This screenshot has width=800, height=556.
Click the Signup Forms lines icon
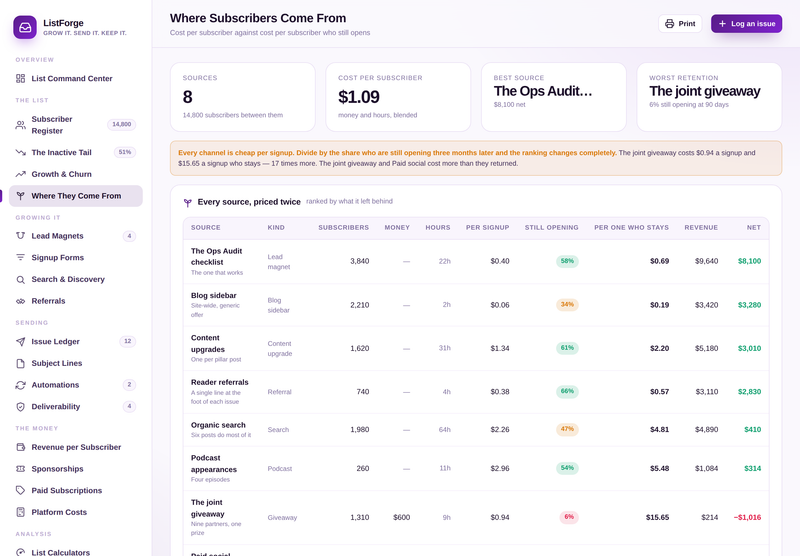point(20,258)
